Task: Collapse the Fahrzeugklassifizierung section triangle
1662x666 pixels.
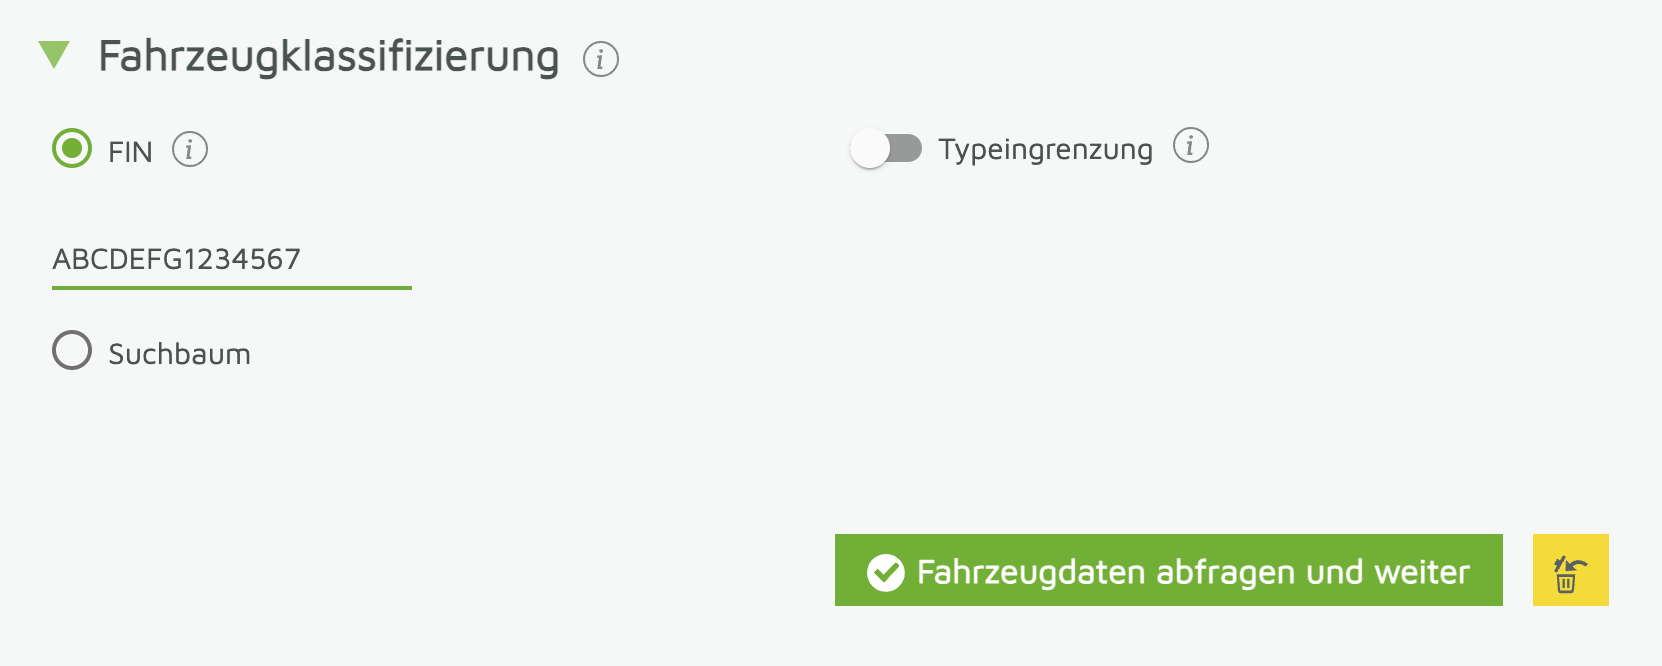Action: (54, 55)
